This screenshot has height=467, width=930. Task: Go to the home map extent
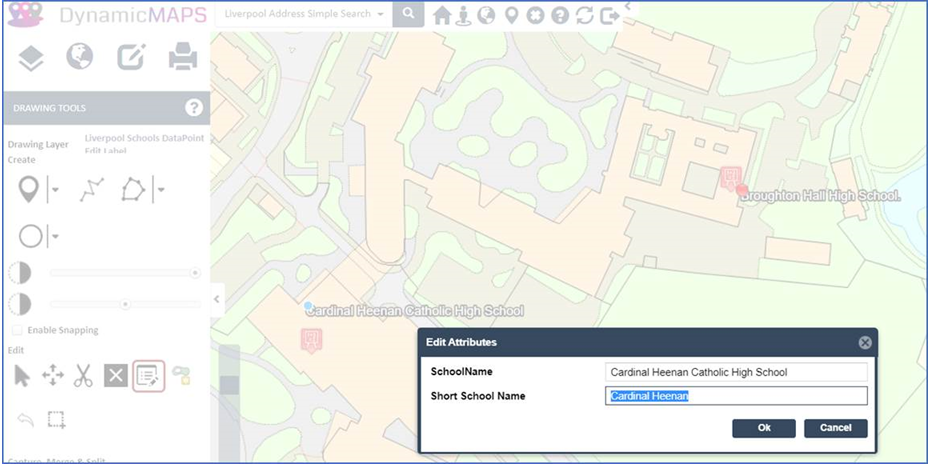click(x=442, y=15)
